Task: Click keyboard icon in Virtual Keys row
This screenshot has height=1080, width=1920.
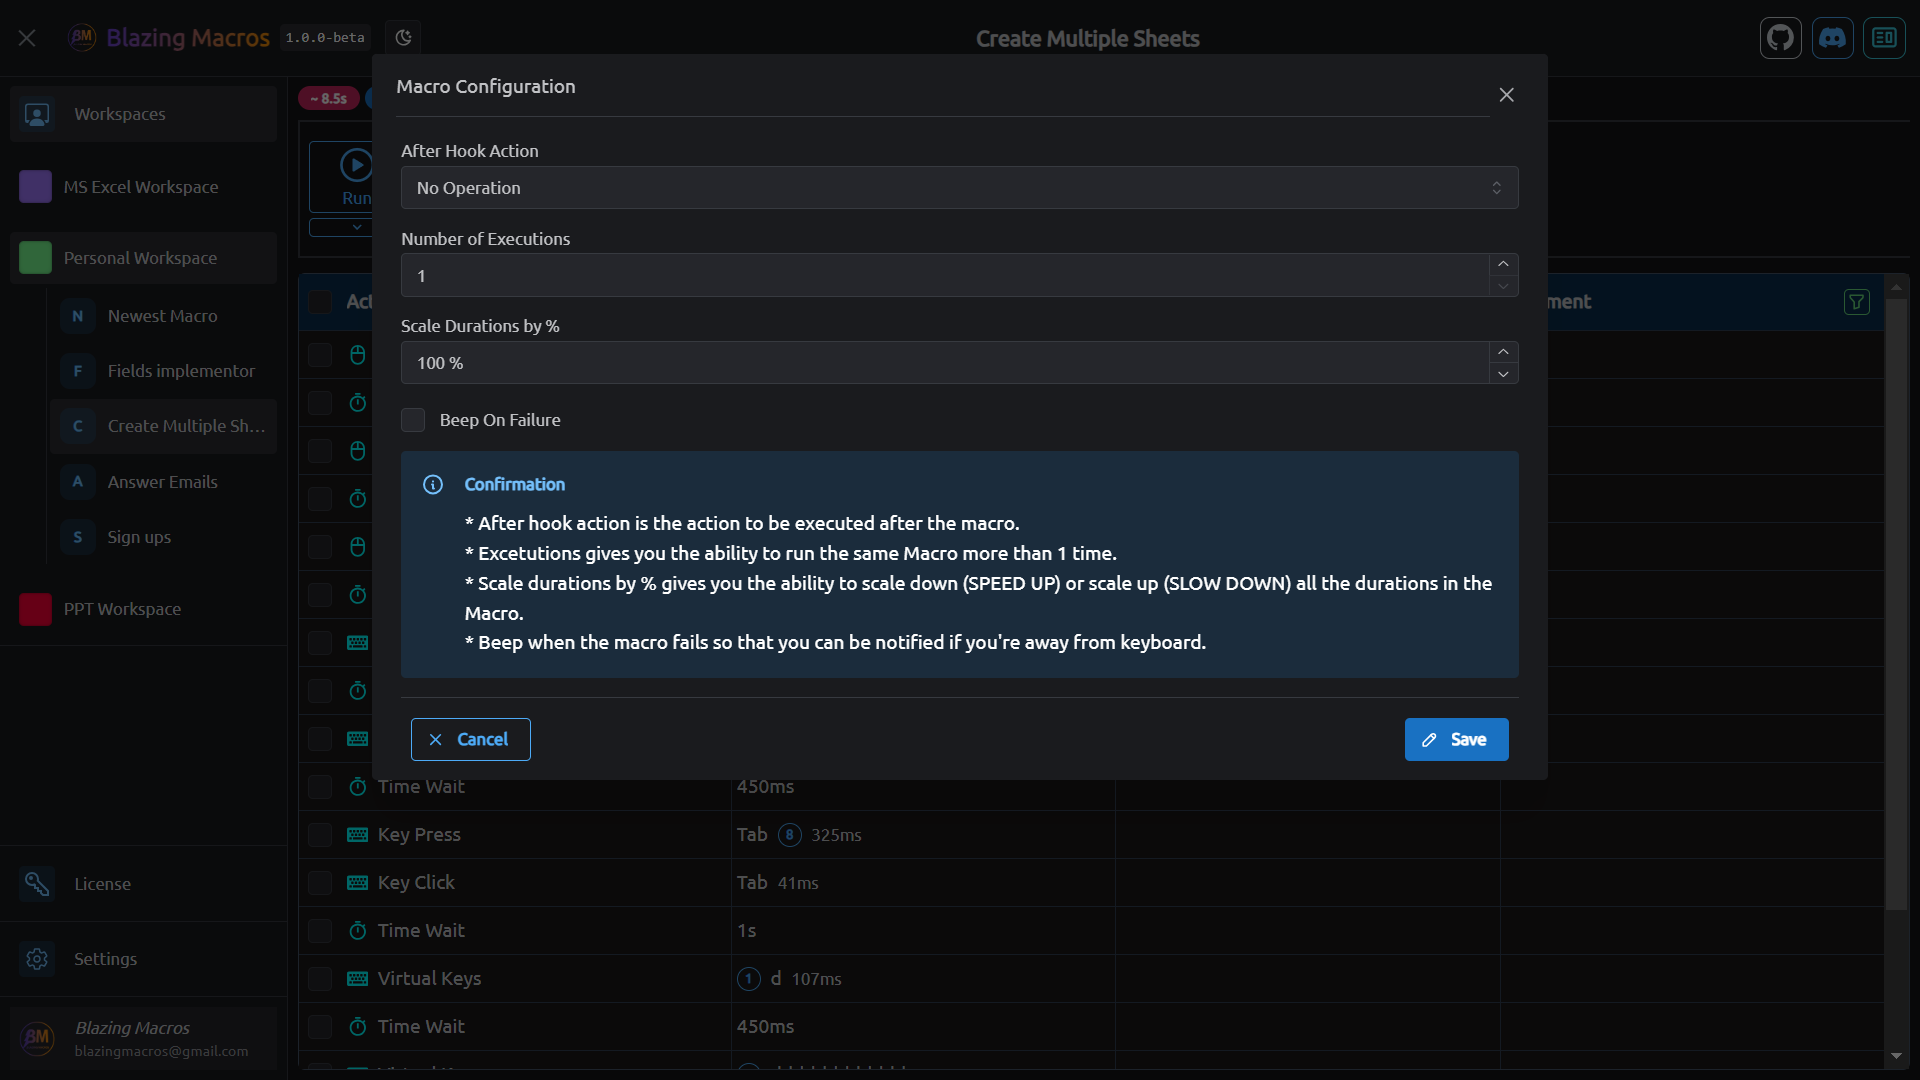Action: pos(357,979)
